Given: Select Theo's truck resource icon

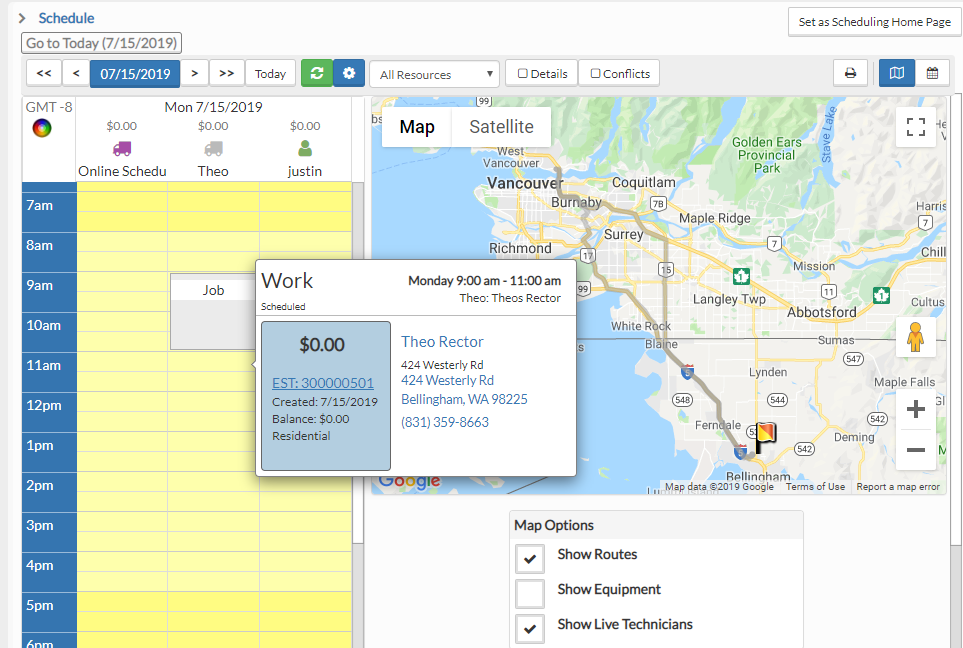Looking at the screenshot, I should (x=212, y=147).
